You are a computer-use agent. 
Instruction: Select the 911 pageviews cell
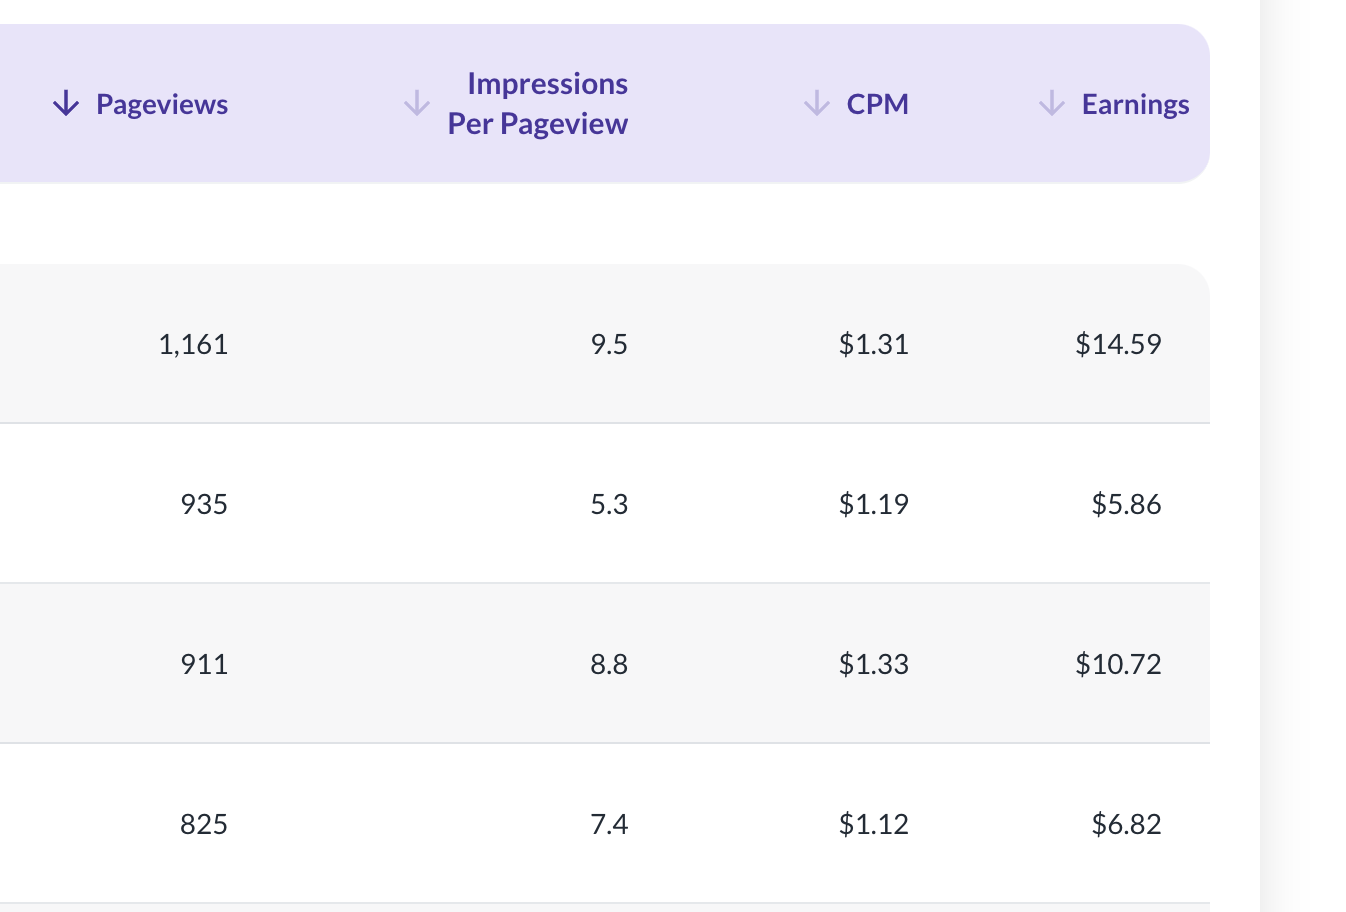click(204, 664)
